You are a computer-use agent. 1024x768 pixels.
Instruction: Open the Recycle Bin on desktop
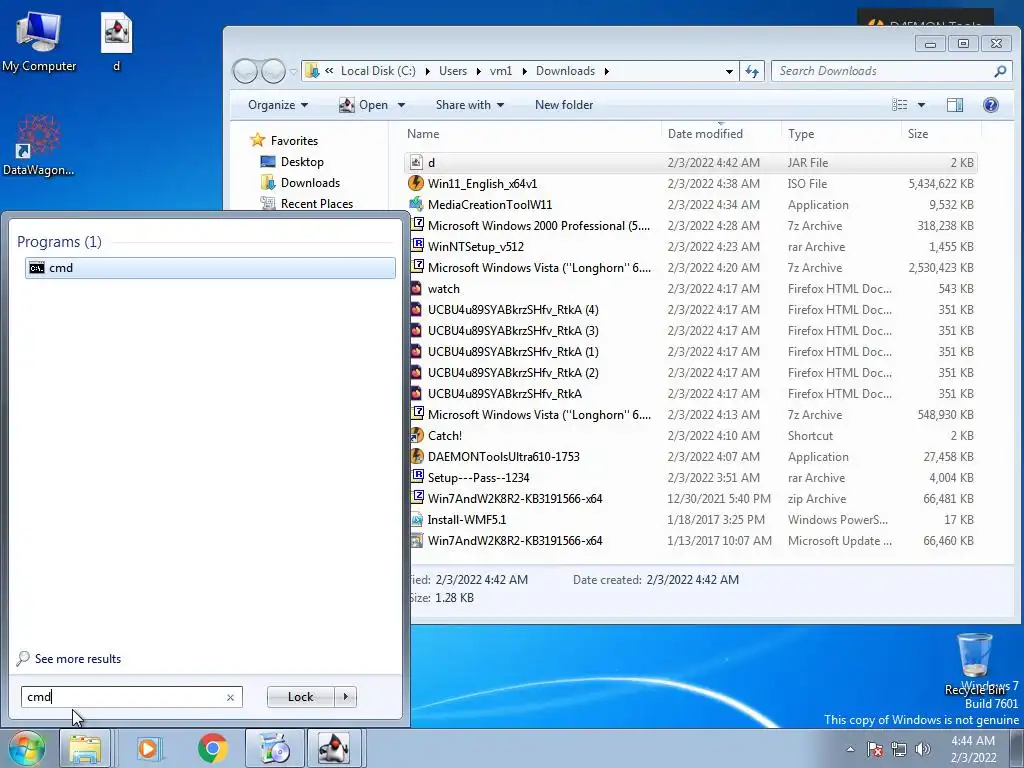pyautogui.click(x=974, y=663)
